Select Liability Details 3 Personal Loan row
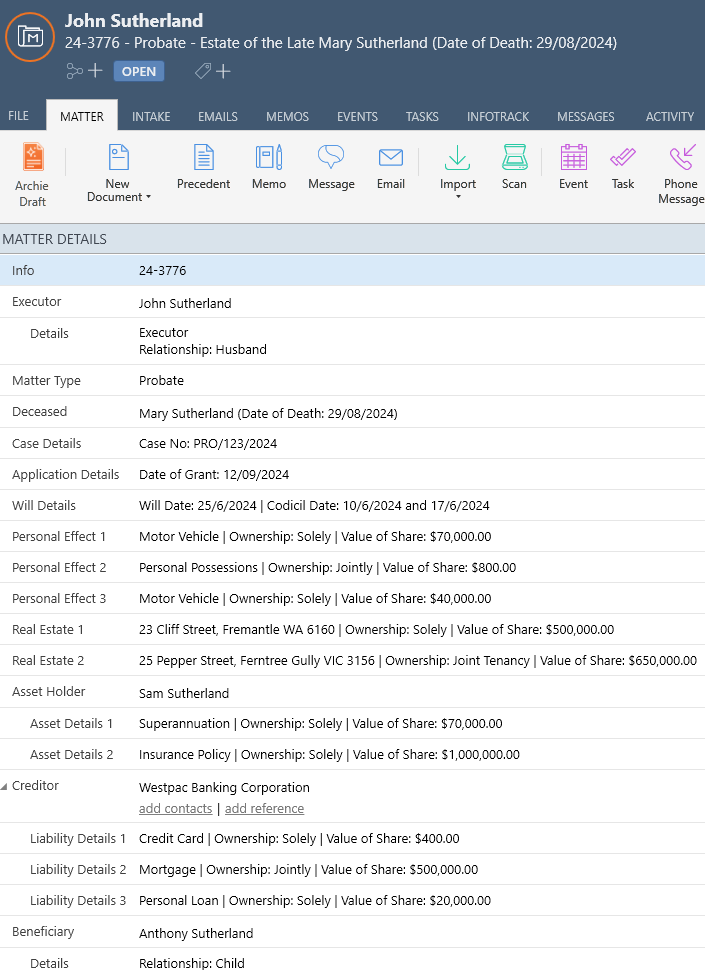705x970 pixels. [352, 900]
